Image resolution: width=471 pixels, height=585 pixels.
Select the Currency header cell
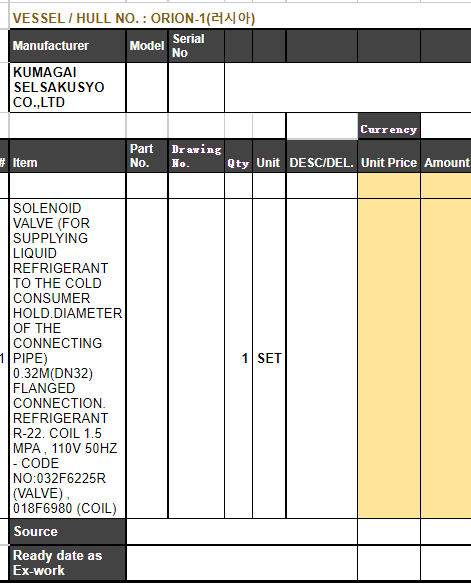(389, 129)
